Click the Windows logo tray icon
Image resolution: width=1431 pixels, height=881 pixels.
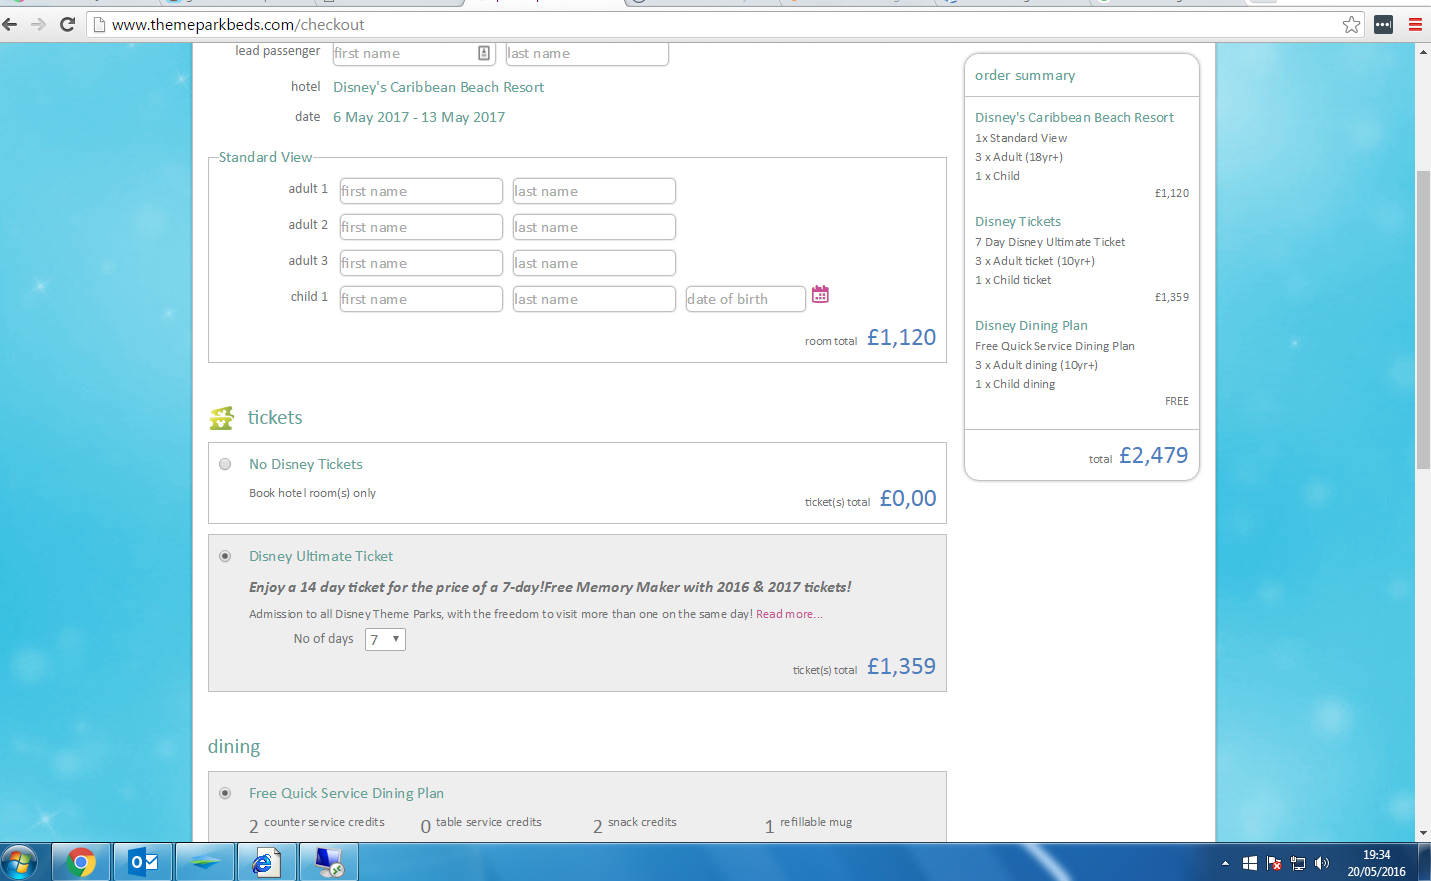coord(1250,863)
